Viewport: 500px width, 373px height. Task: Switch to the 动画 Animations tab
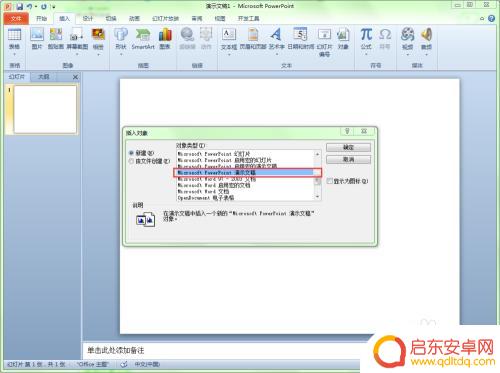tap(134, 18)
